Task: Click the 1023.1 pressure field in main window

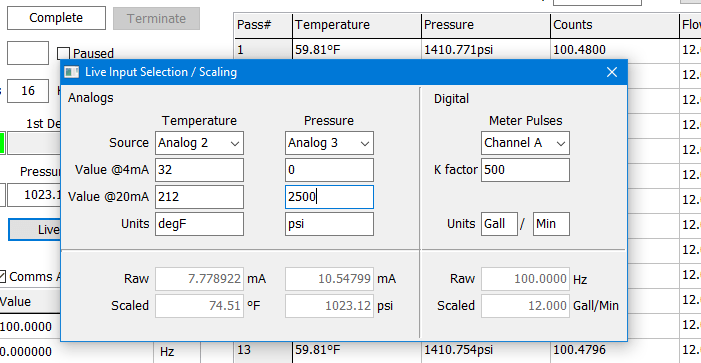Action: 34,195
